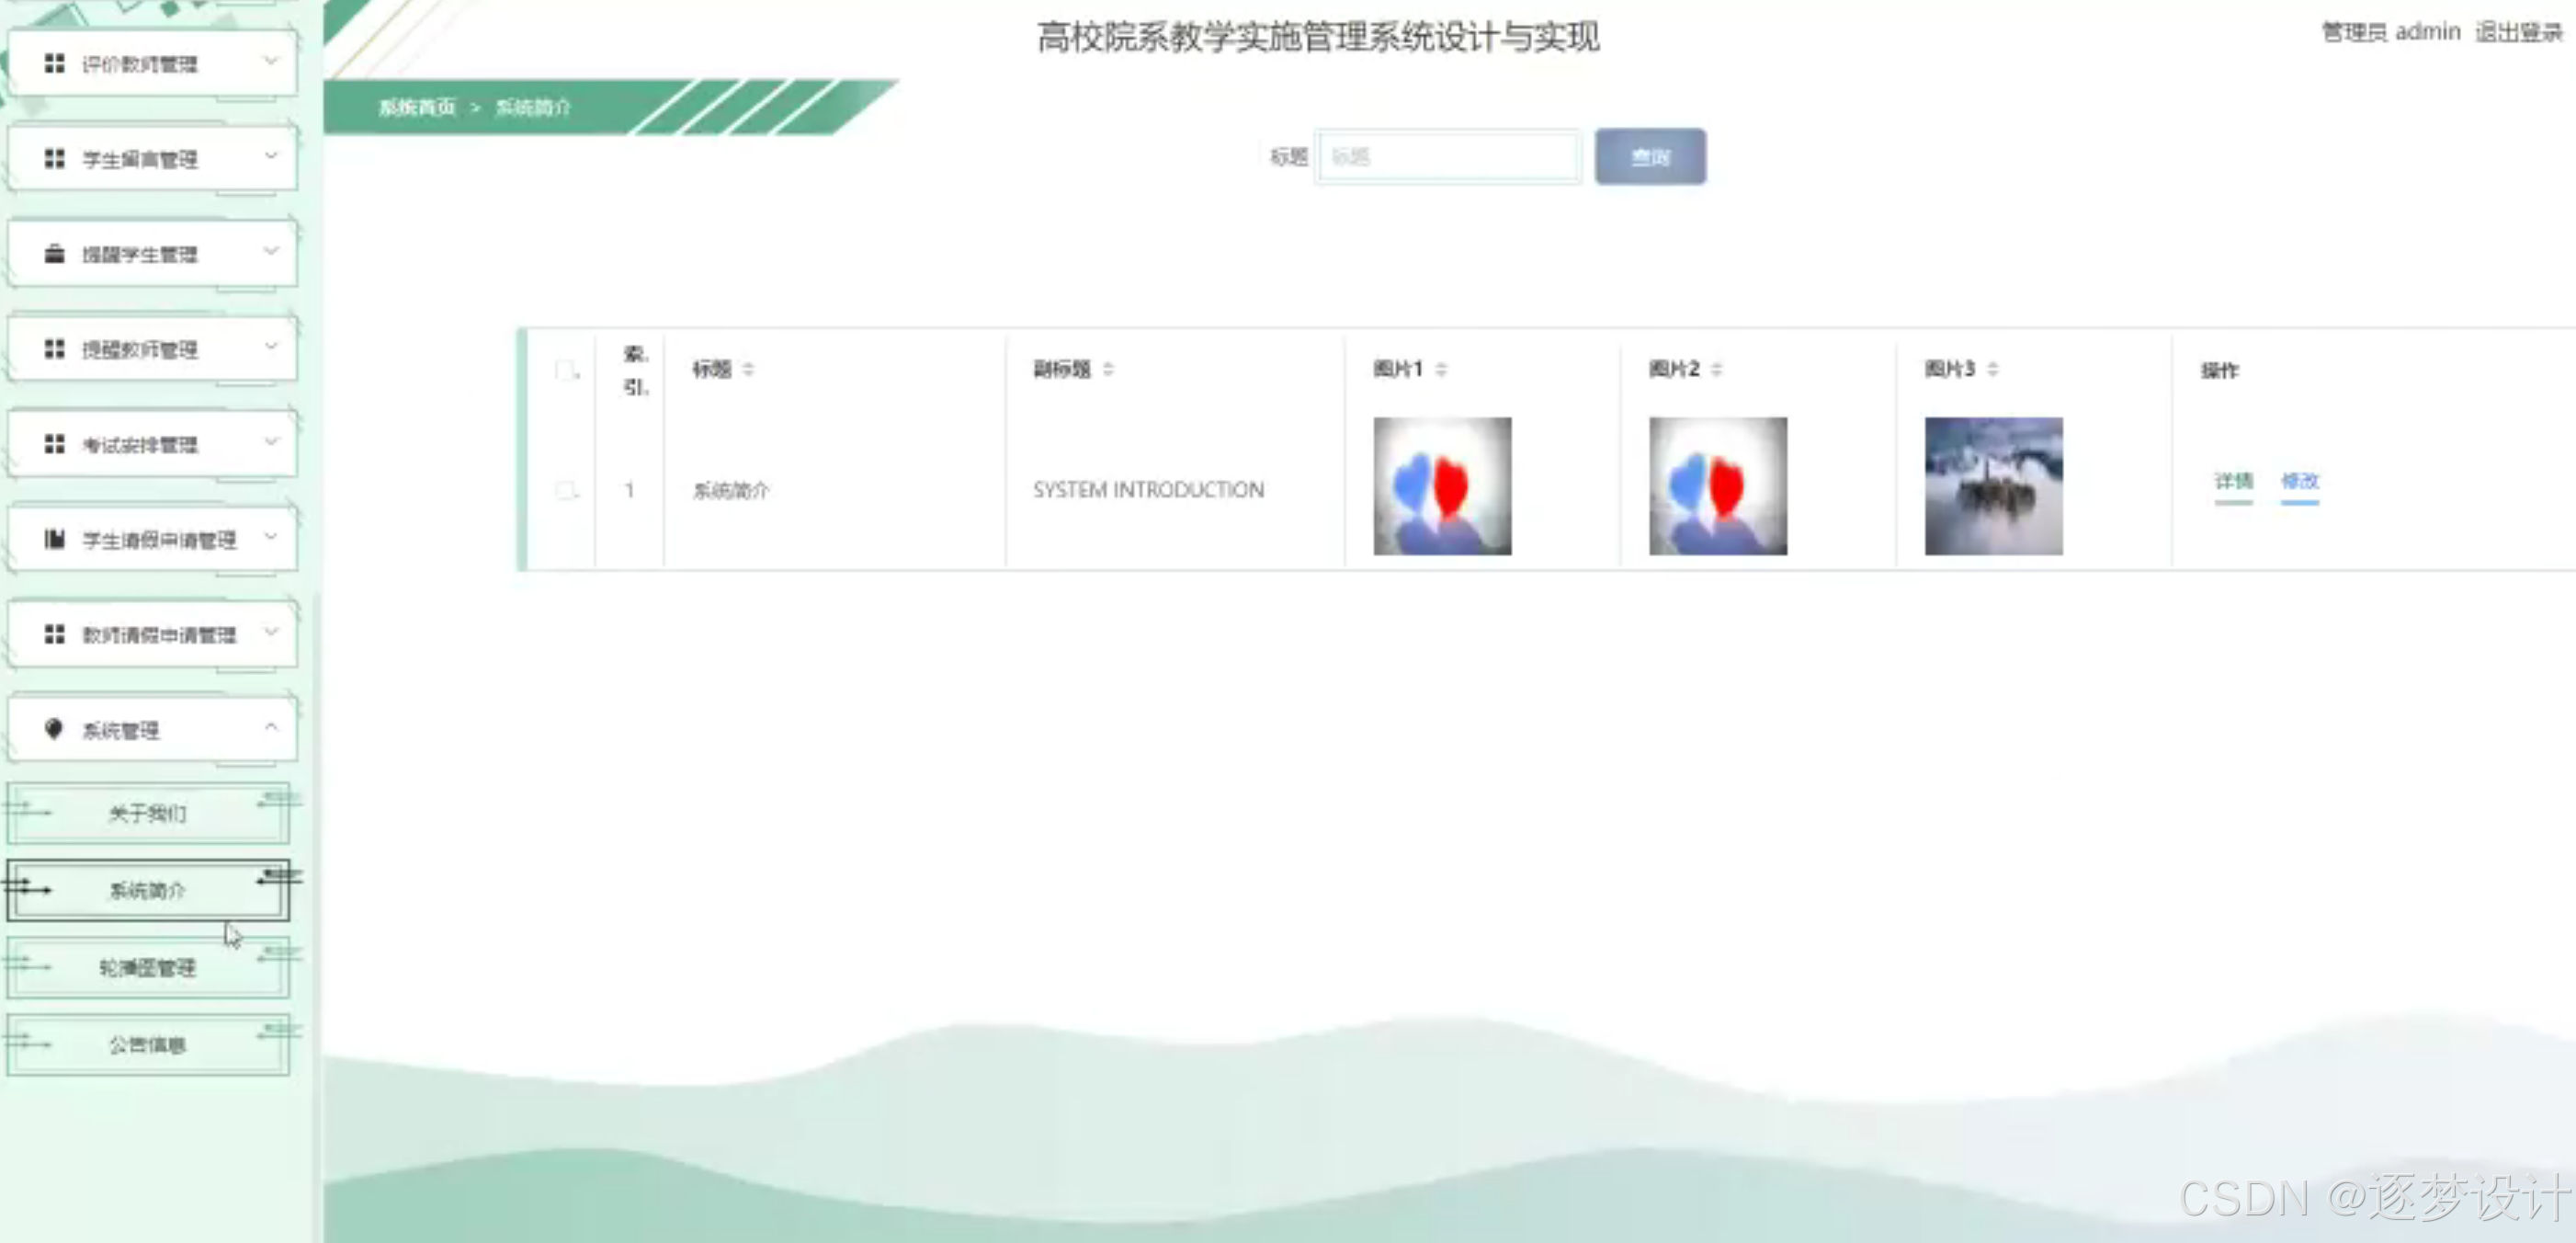Click the 教师请假申请管理 grid icon
This screenshot has height=1243, width=2576.
click(55, 634)
